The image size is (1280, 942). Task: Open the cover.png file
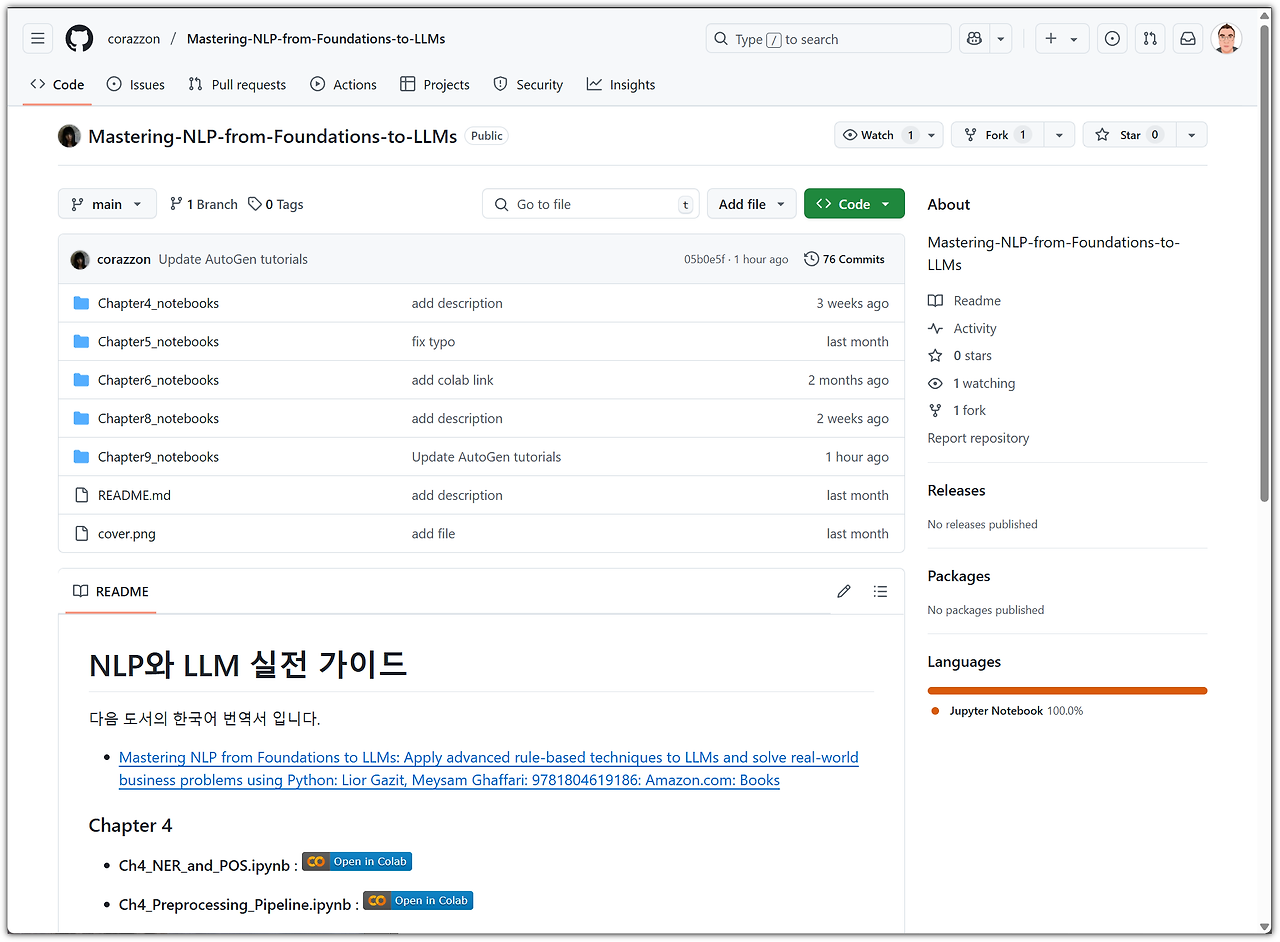(x=127, y=534)
